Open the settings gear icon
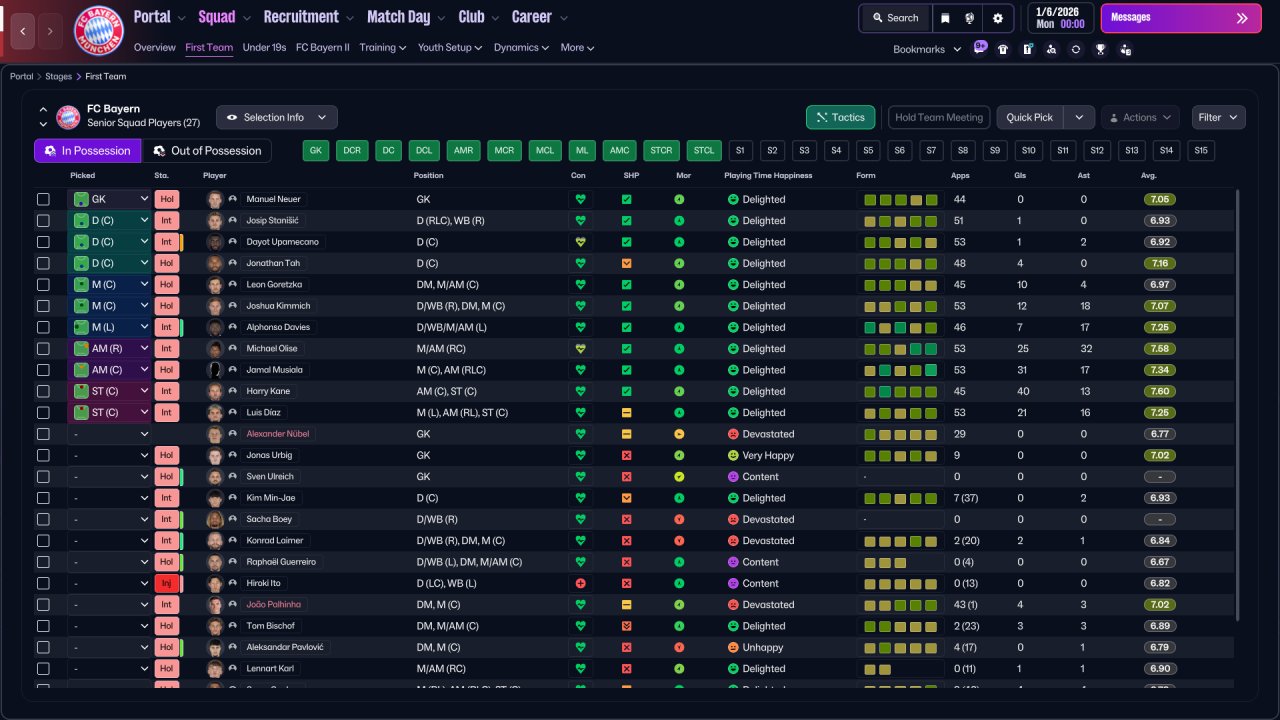 pyautogui.click(x=997, y=18)
